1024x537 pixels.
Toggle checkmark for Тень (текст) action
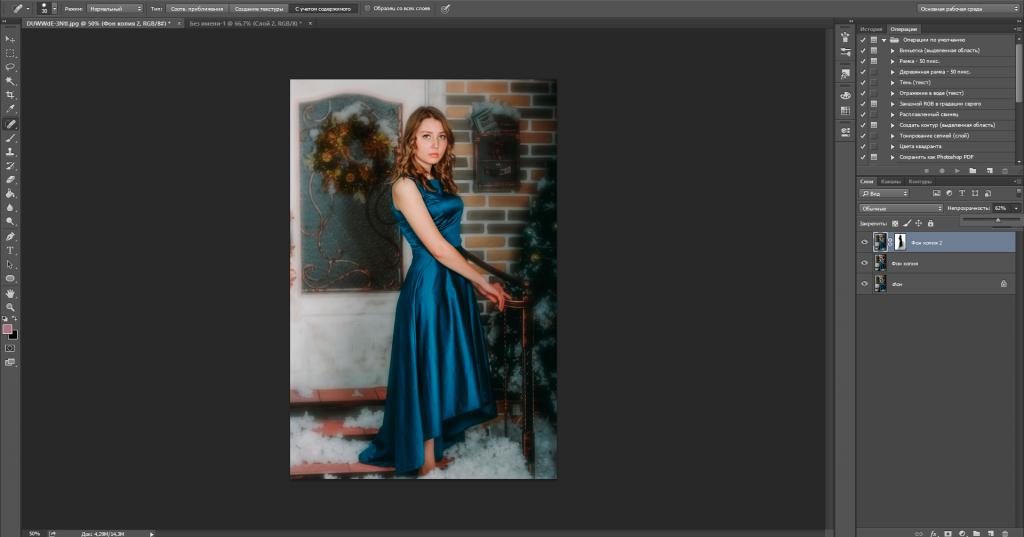863,82
